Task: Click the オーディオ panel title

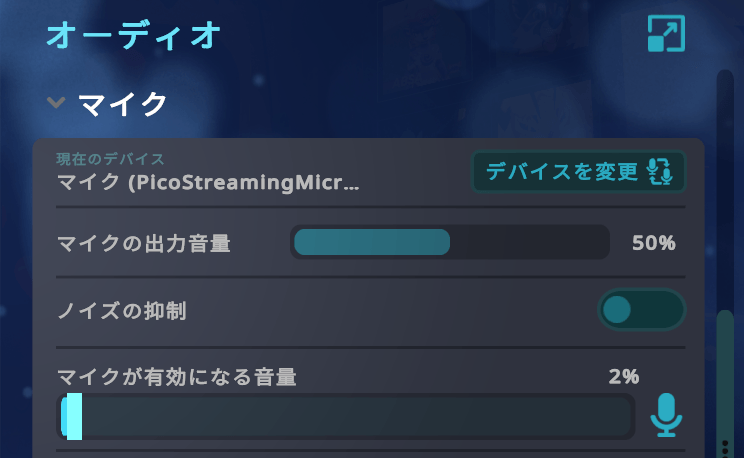Action: [x=133, y=35]
